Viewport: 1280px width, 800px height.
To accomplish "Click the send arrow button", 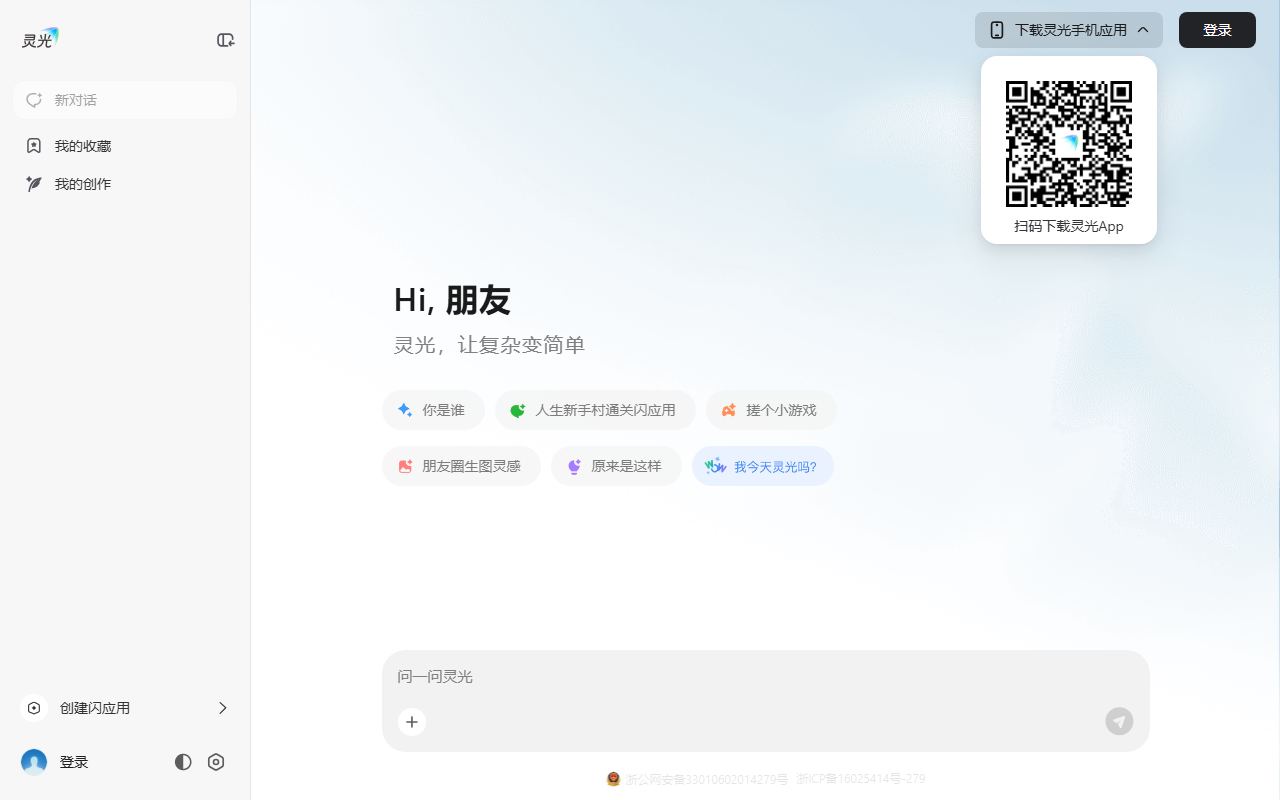I will [x=1119, y=721].
